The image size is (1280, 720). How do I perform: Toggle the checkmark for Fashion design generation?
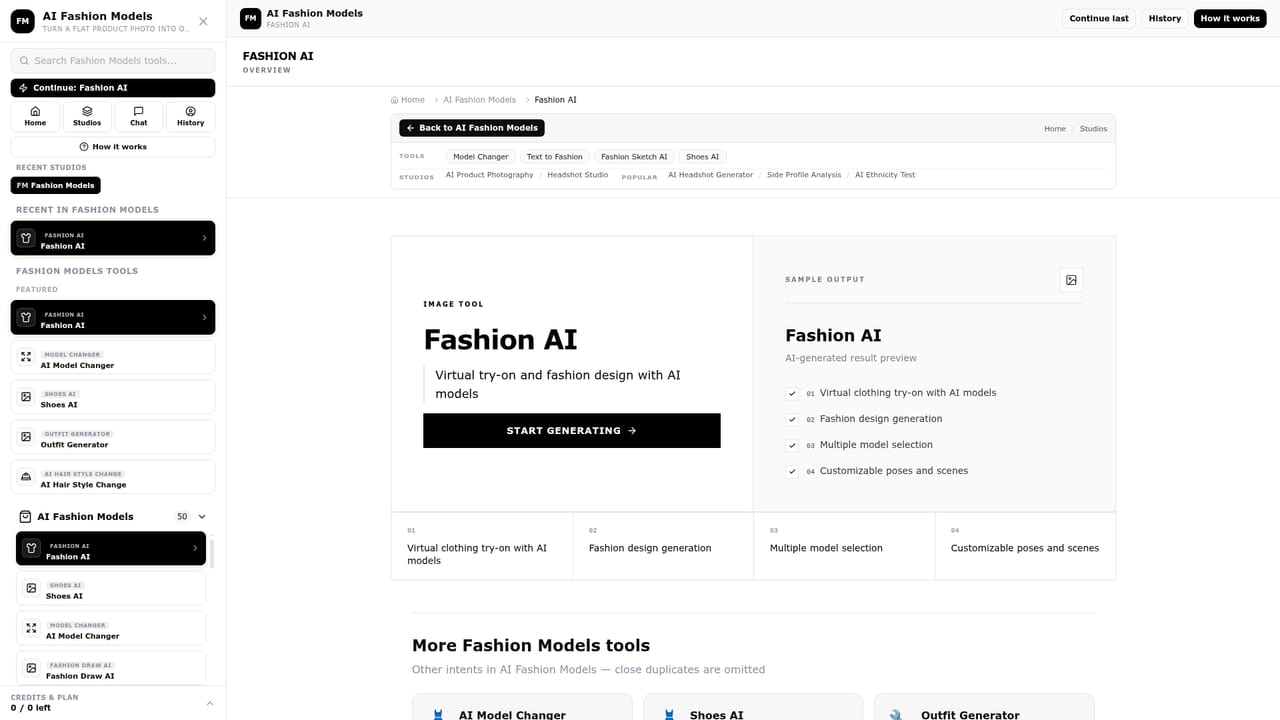[x=792, y=420]
